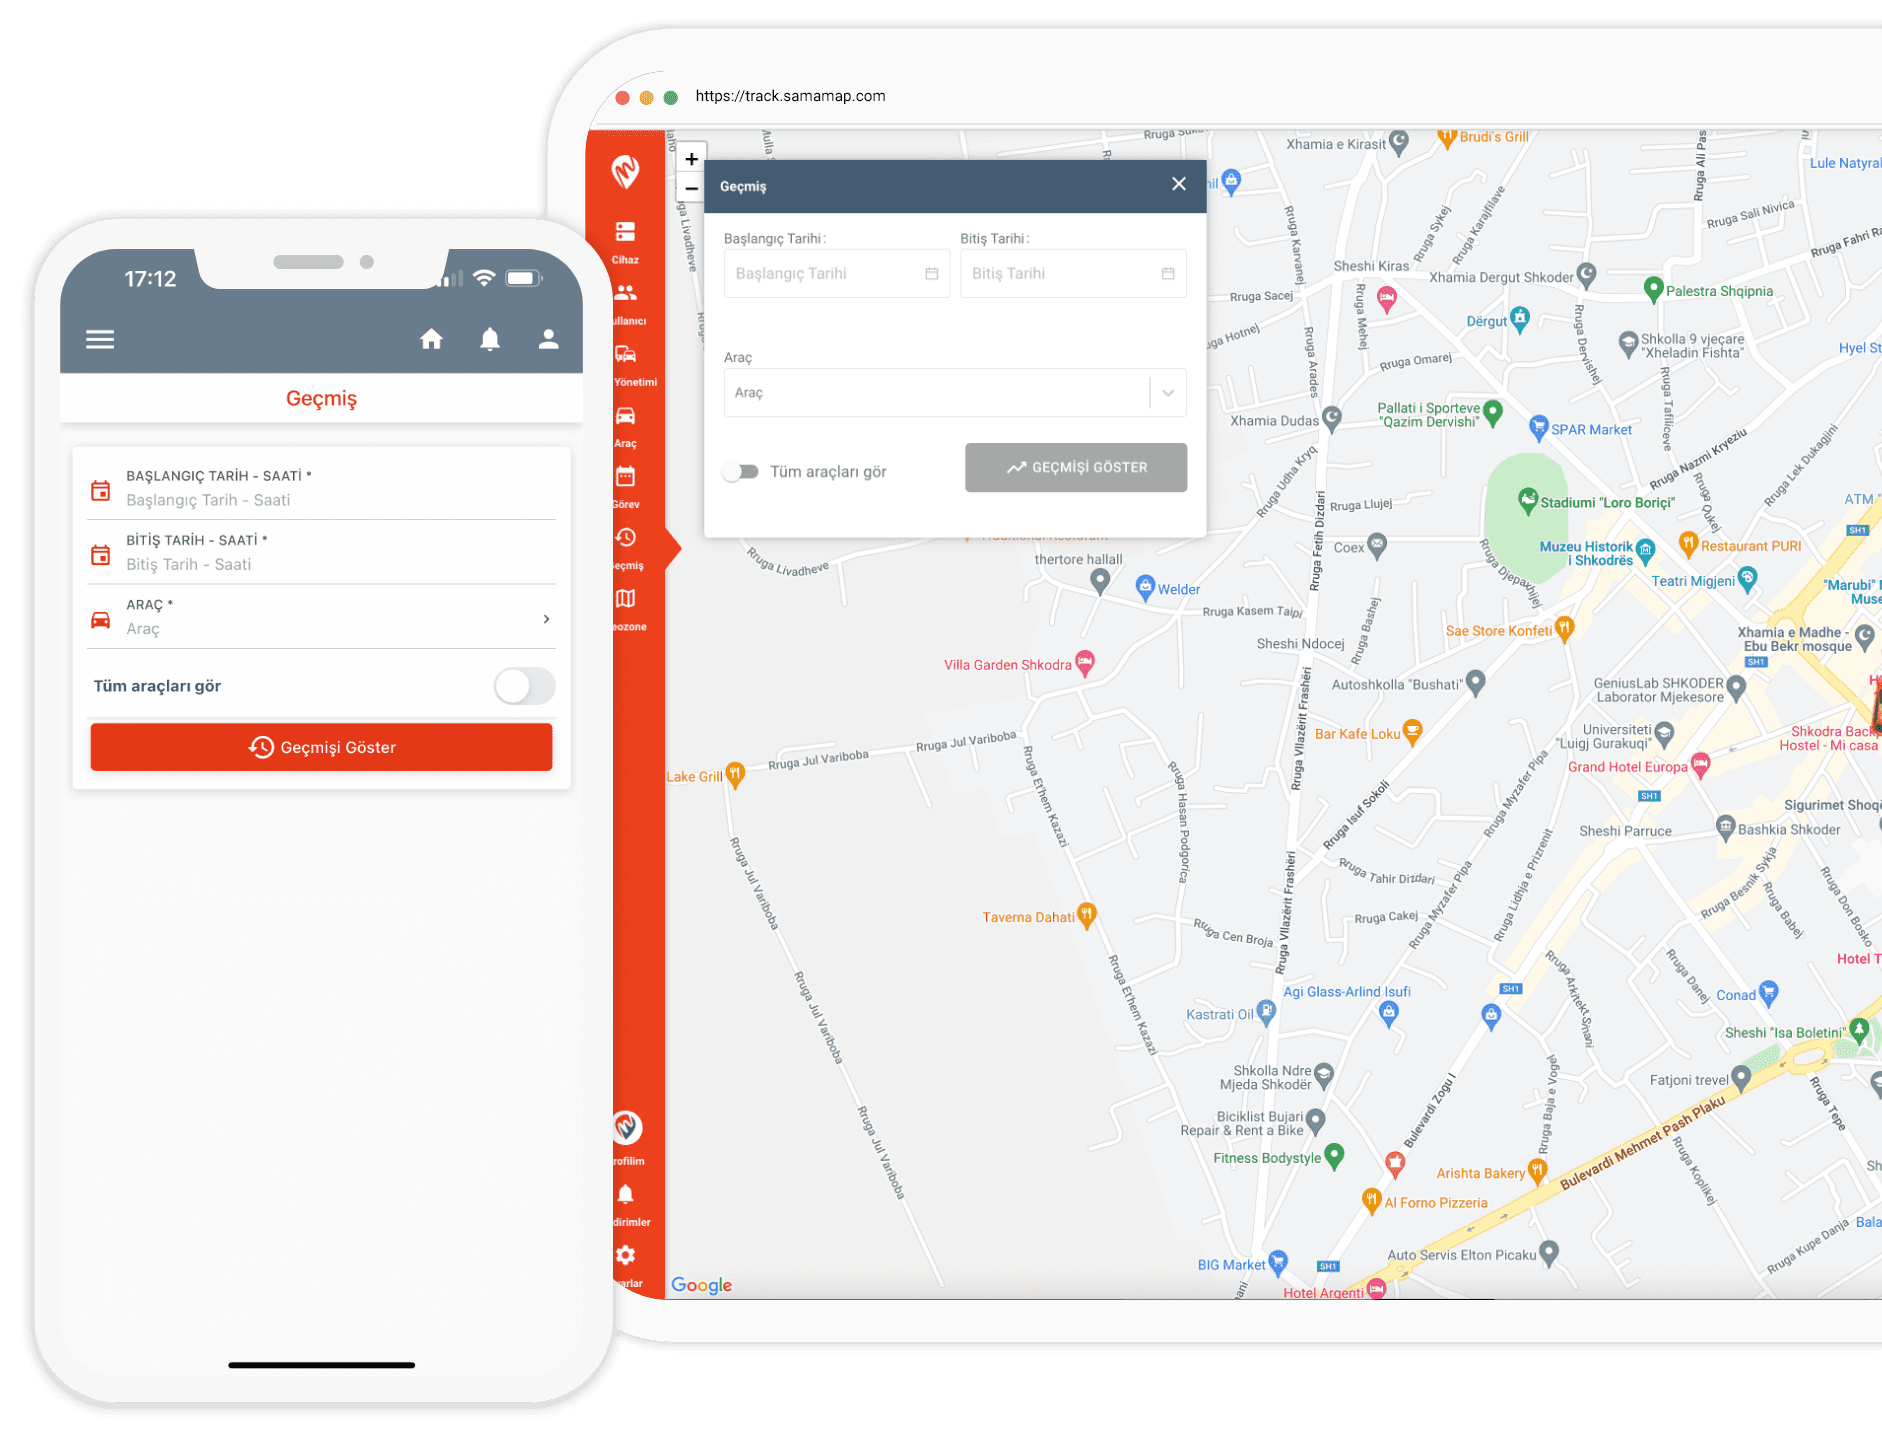This screenshot has height=1436, width=1882.
Task: Tap calendar icon beside Başlangıç Tarih - Saati
Action: (x=101, y=490)
